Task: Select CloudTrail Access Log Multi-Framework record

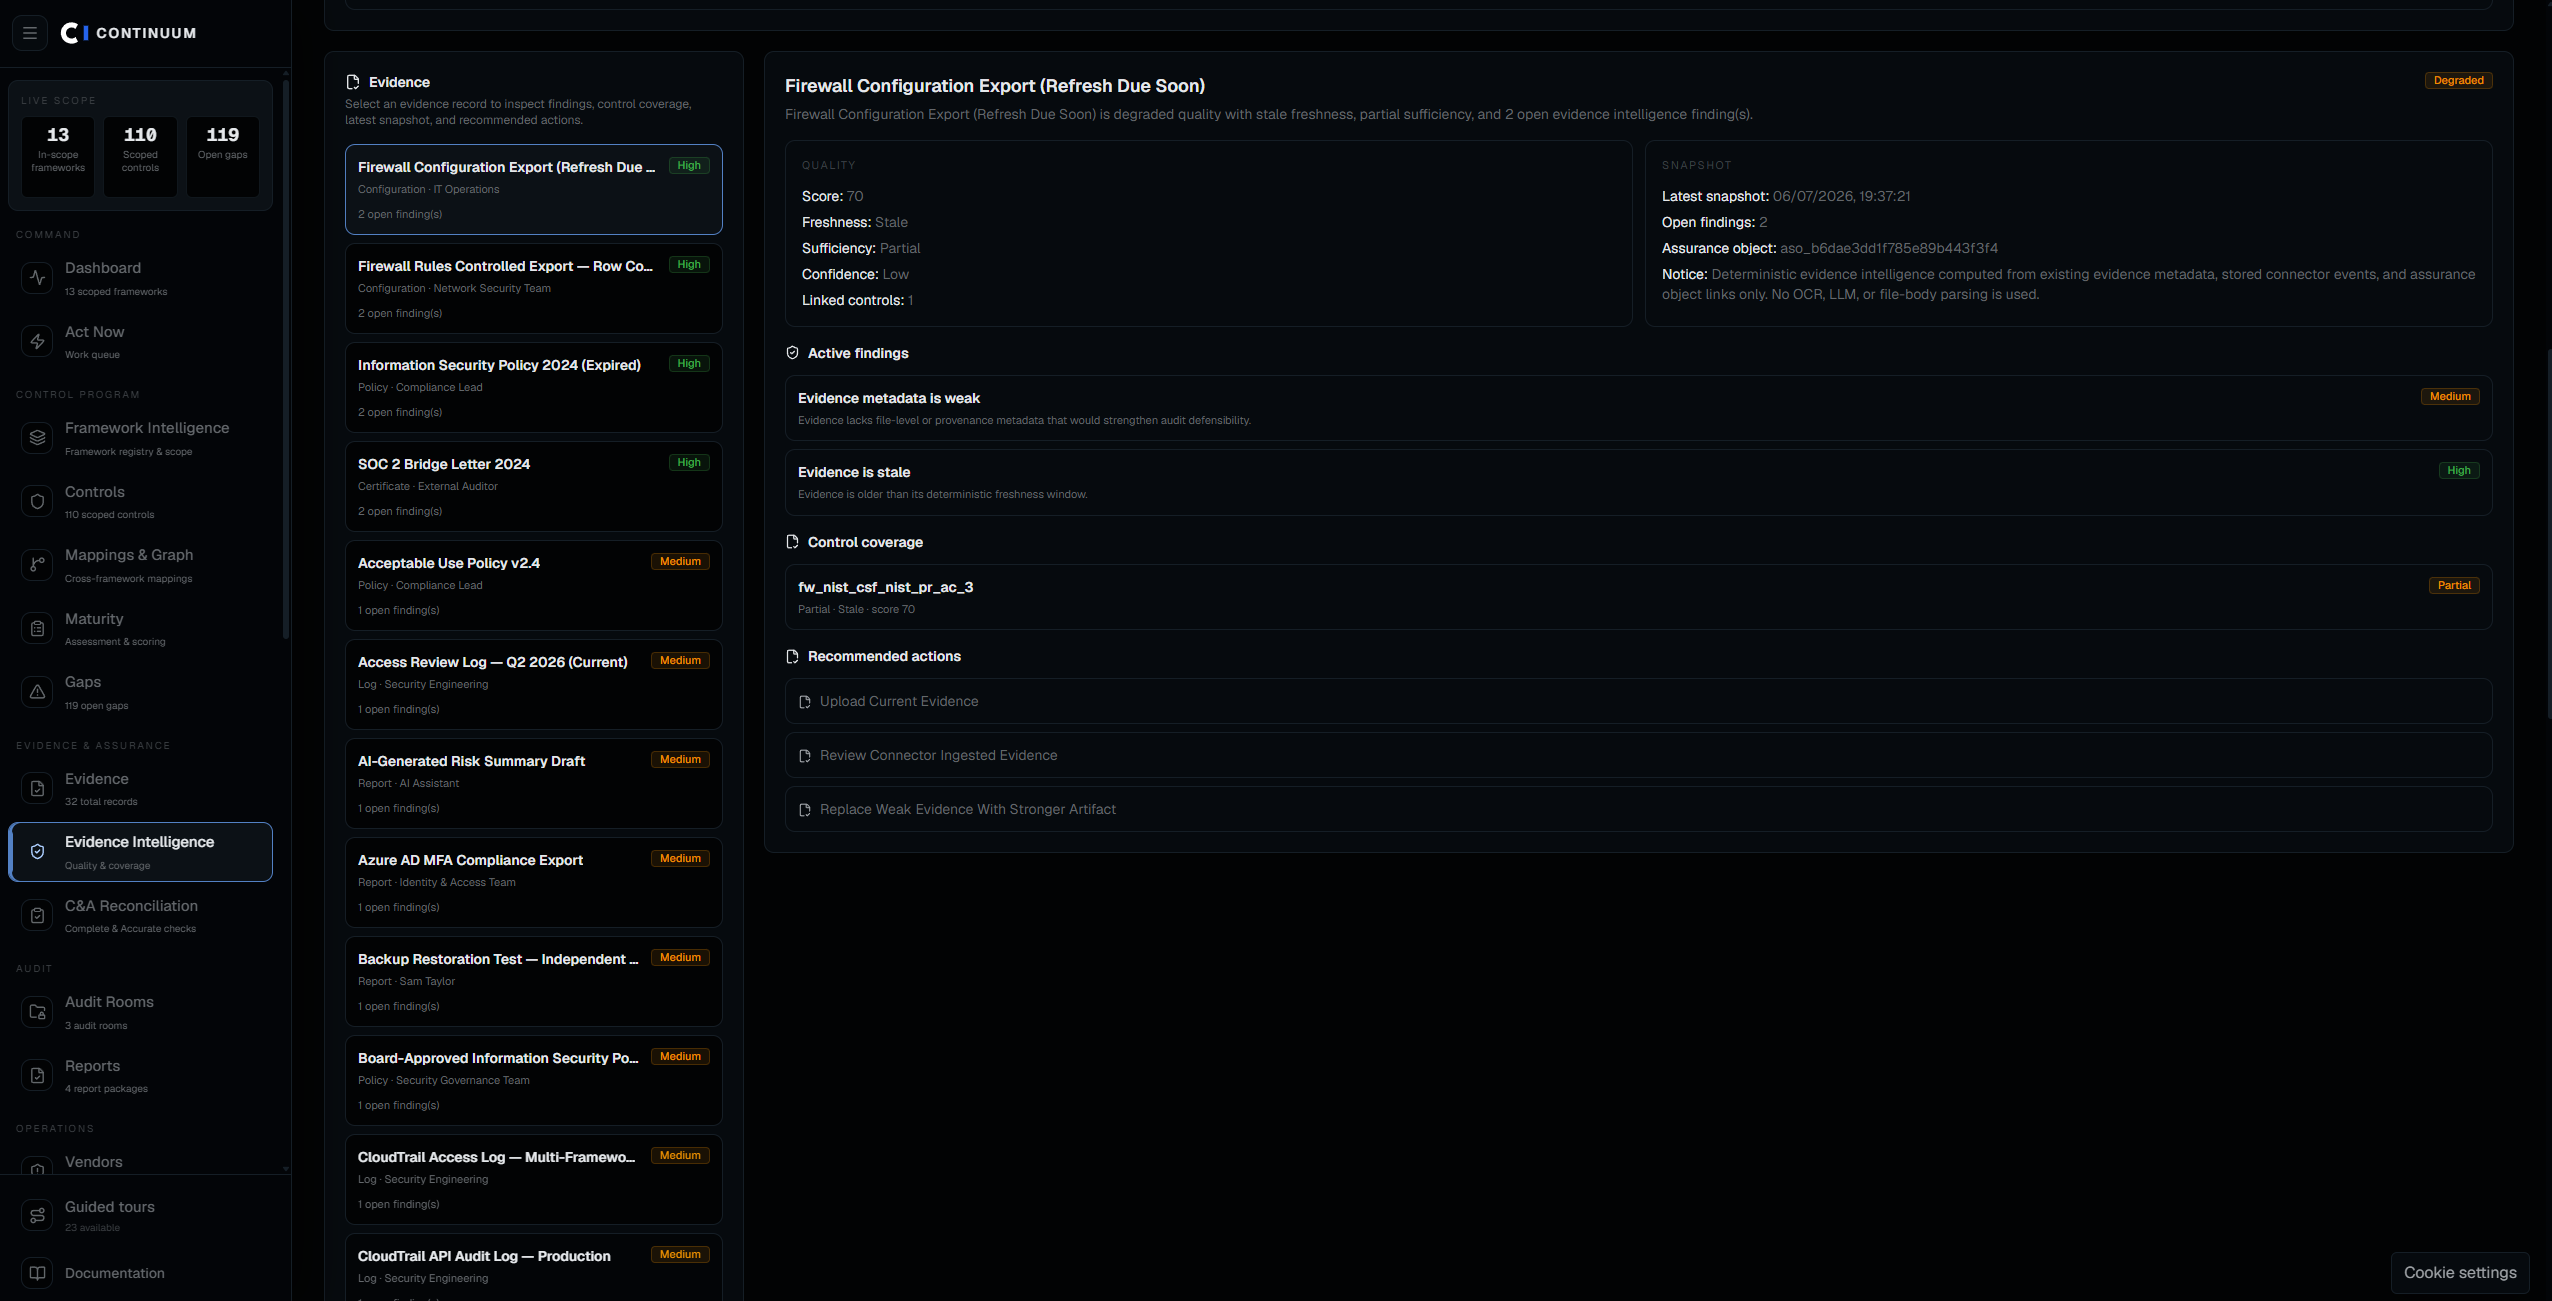Action: tap(534, 1180)
